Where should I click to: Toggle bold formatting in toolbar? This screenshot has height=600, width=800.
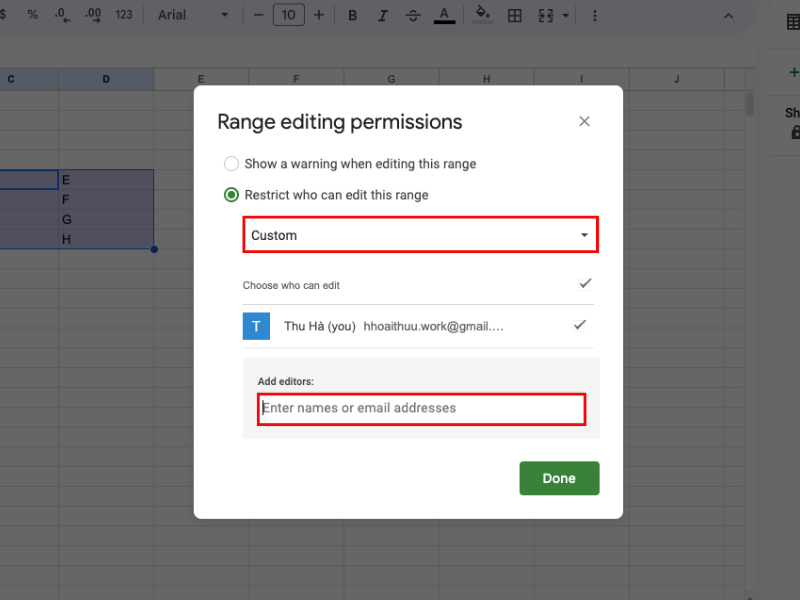pyautogui.click(x=352, y=16)
